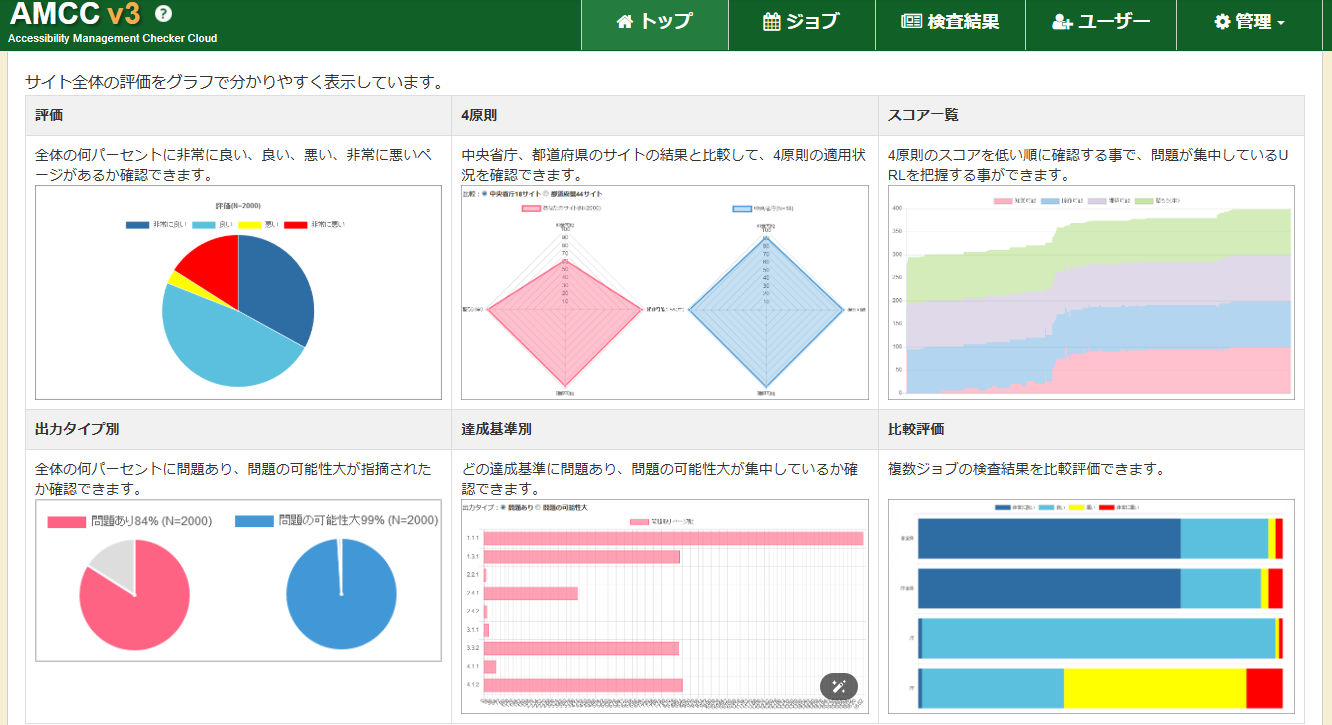Click the magic wand button over the bar chart
Viewport: 1332px width, 725px height.
pos(839,686)
